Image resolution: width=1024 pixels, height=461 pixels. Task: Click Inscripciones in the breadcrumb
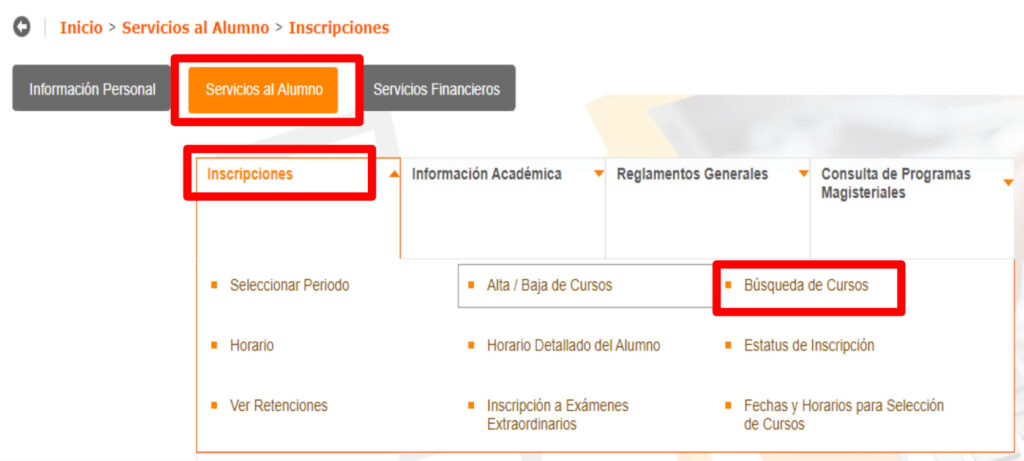pos(339,28)
